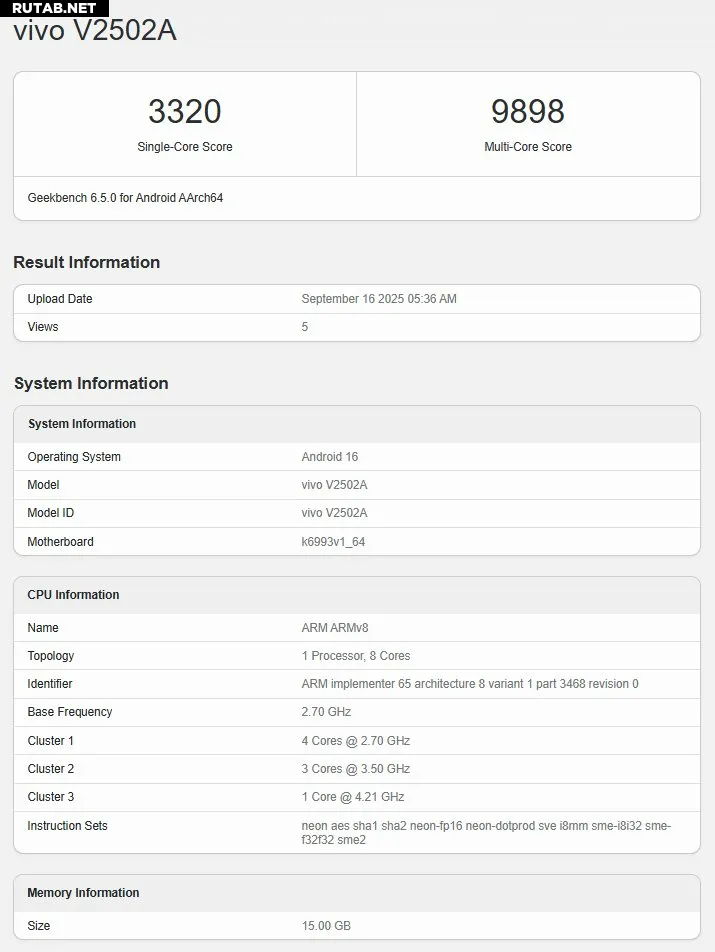Image resolution: width=715 pixels, height=952 pixels.
Task: Click the Cluster 1 label
Action: click(x=50, y=741)
